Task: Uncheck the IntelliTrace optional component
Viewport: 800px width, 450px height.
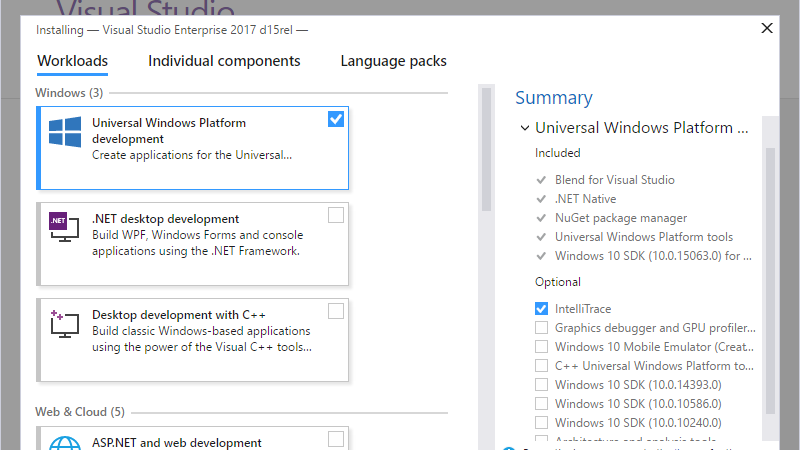Action: (x=541, y=309)
